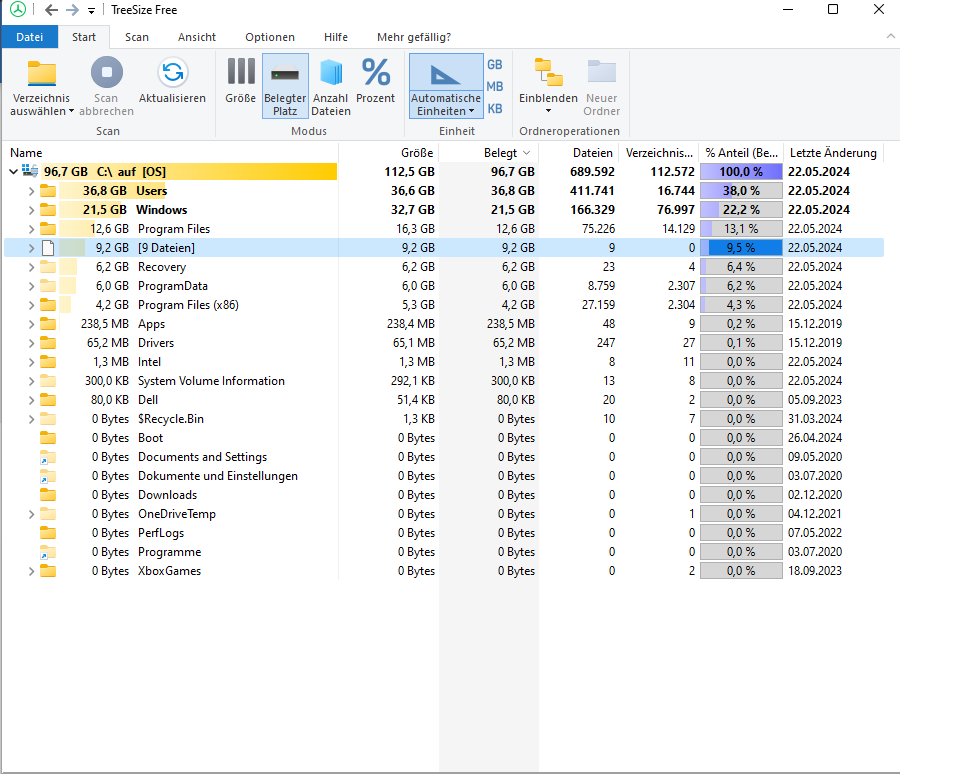Click the Boot folder icon
This screenshot has width=960, height=774.
click(x=48, y=437)
